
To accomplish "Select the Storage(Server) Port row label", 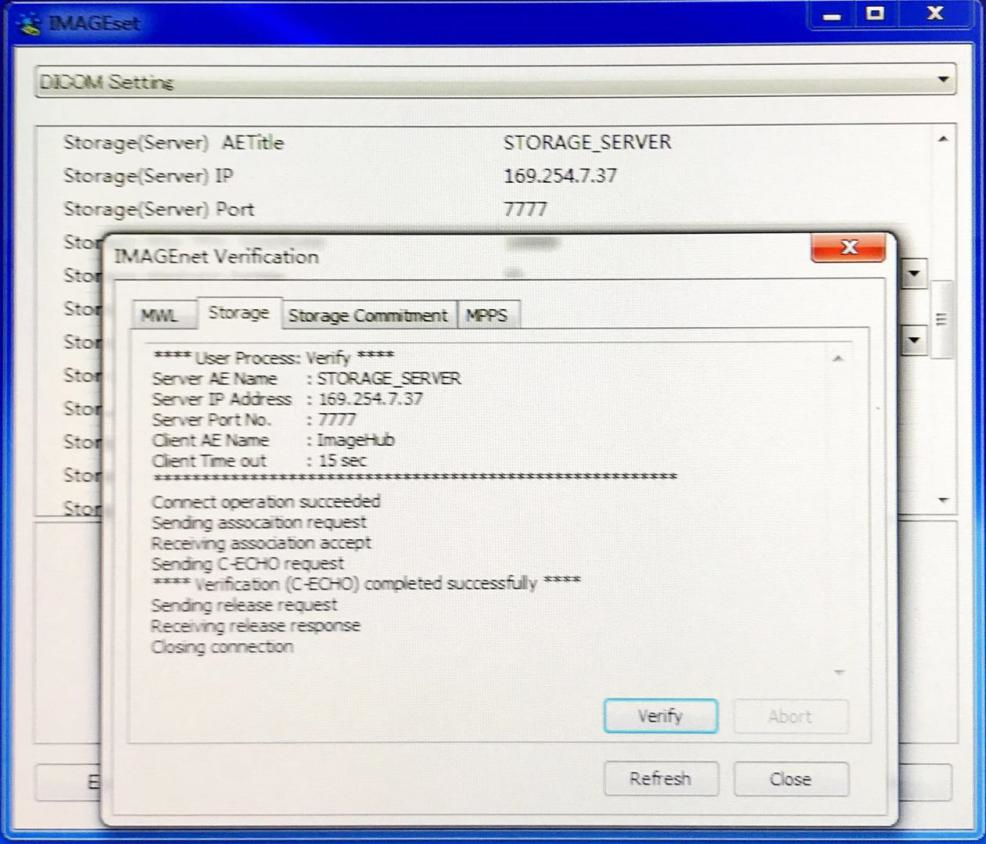I will (159, 209).
